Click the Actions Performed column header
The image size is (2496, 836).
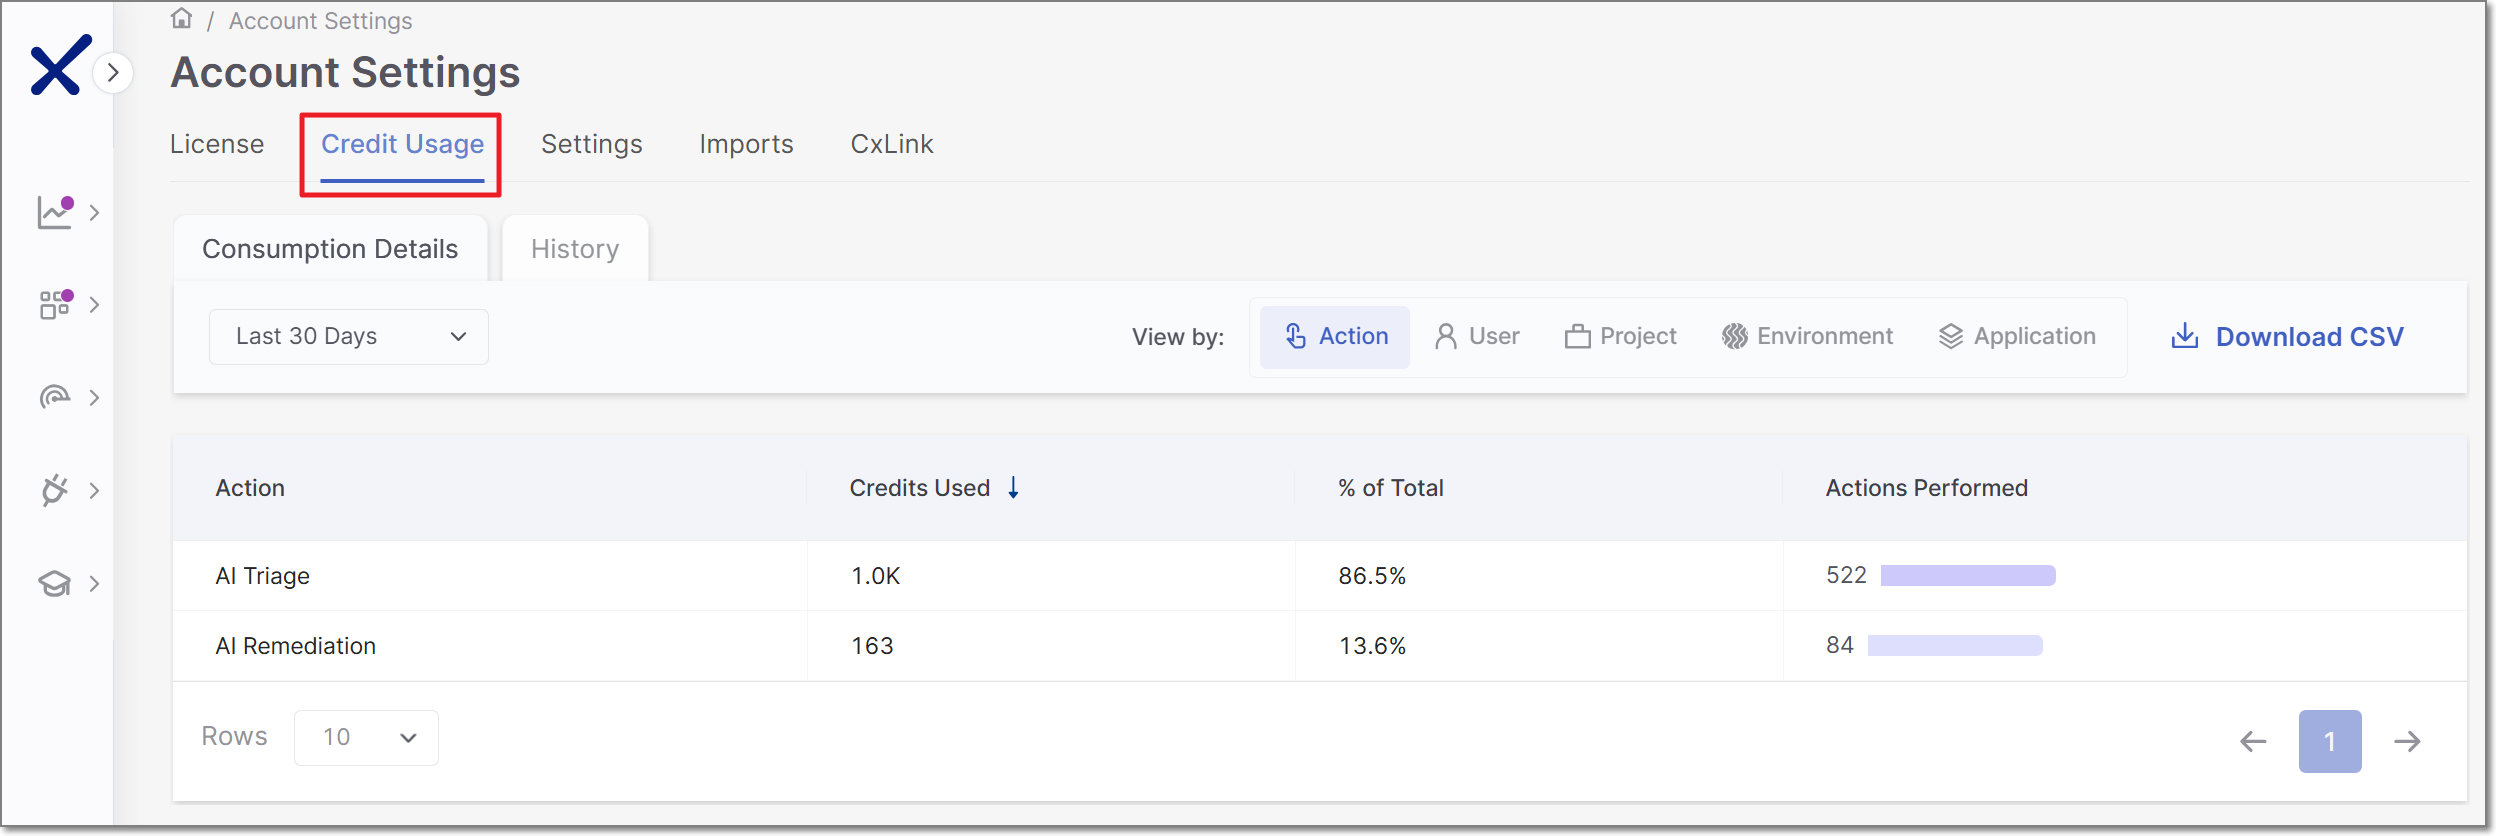click(x=1927, y=488)
